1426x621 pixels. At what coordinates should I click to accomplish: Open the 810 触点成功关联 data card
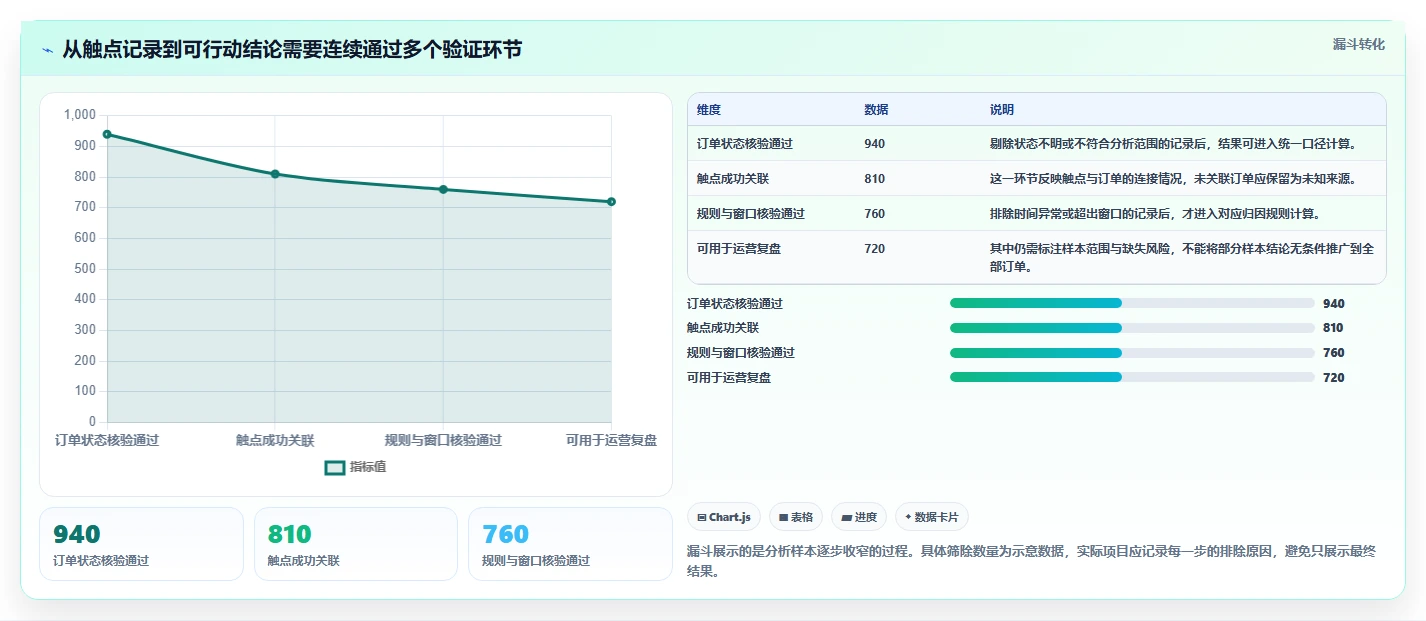356,544
